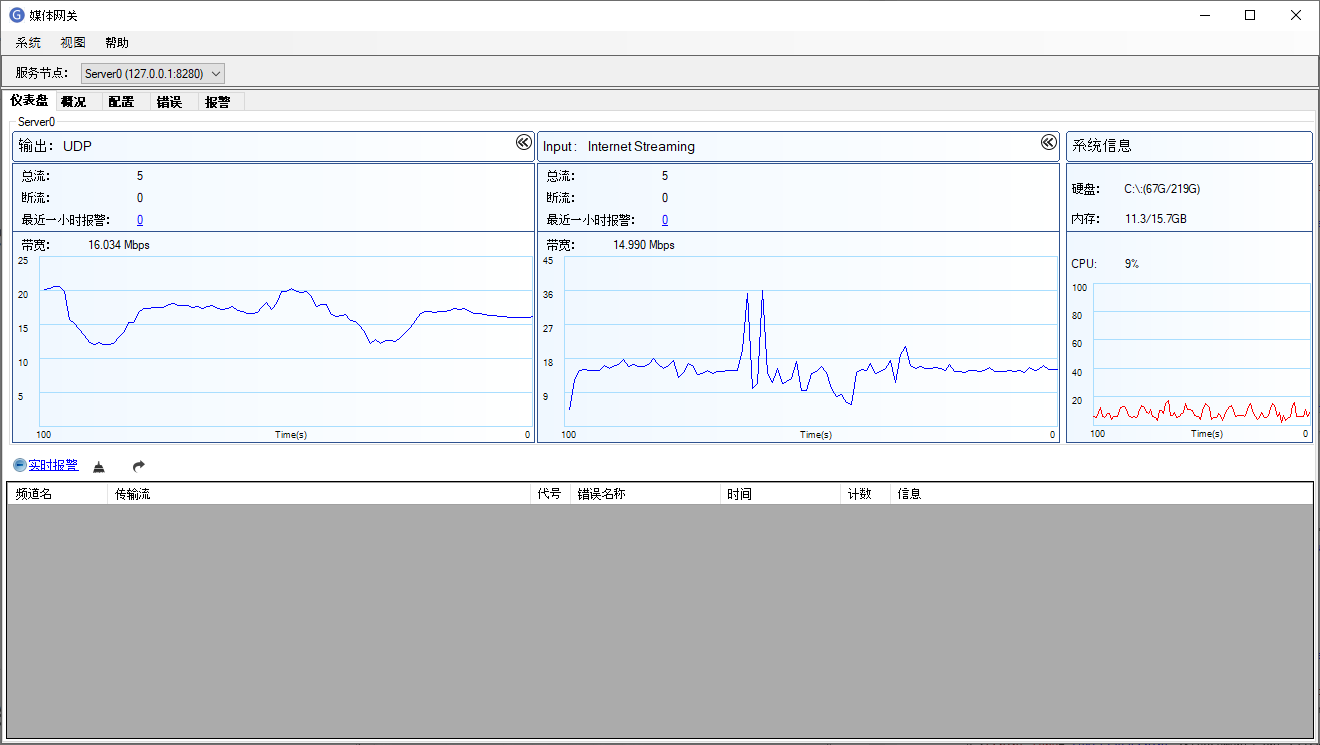Open the 视图 menu

point(73,43)
